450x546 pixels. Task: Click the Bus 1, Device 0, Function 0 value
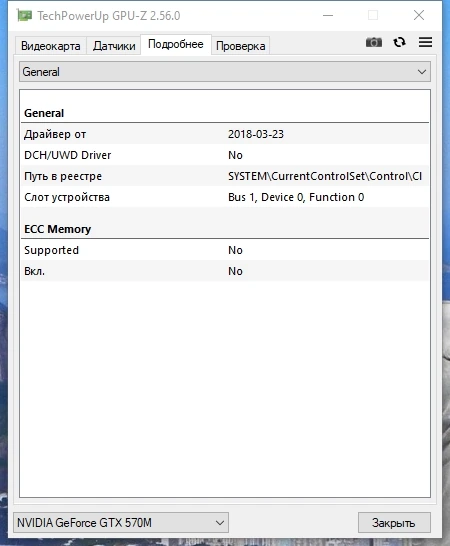coord(296,197)
